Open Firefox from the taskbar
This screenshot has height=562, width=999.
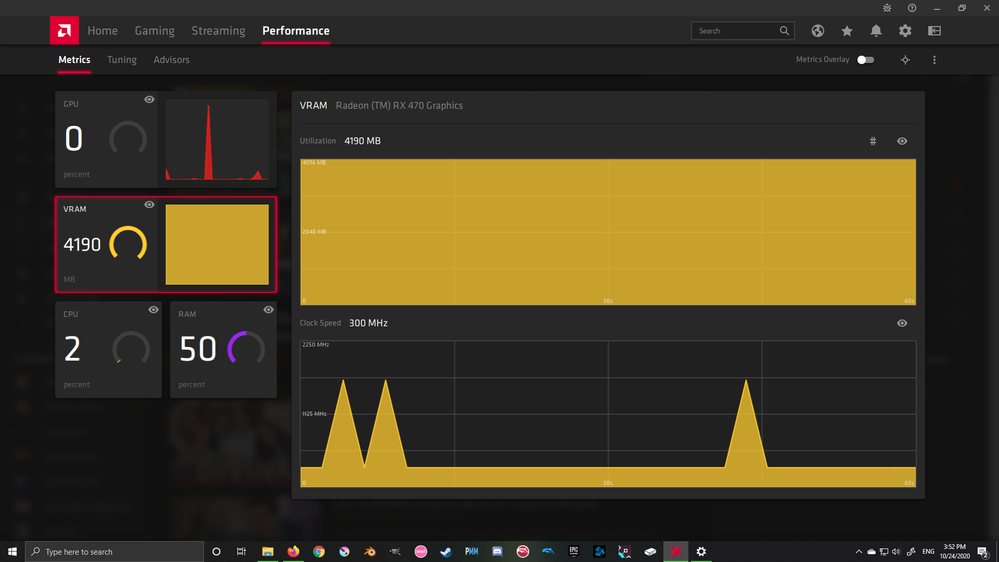(x=293, y=552)
